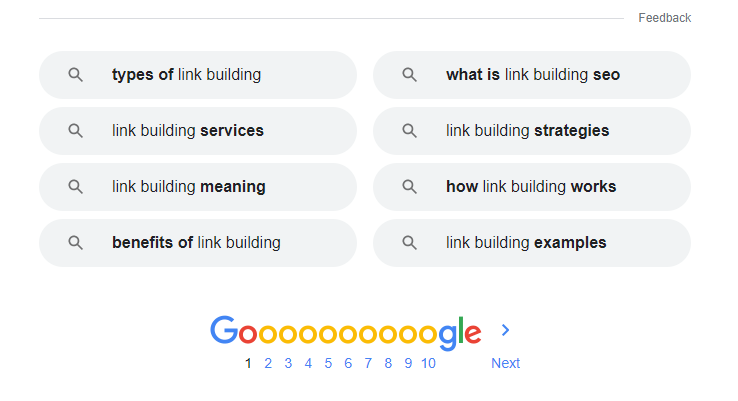738x401 pixels.
Task: Click search icon beside 'types of link building'
Action: (x=75, y=75)
